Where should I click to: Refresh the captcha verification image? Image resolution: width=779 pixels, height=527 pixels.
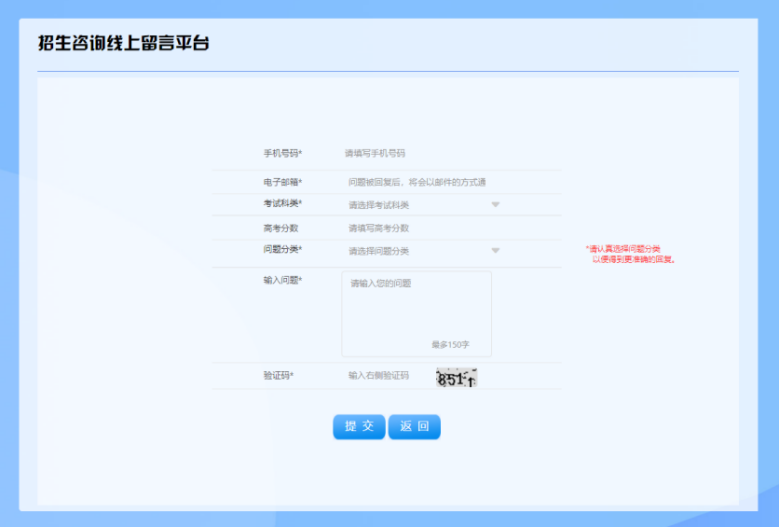click(456, 378)
